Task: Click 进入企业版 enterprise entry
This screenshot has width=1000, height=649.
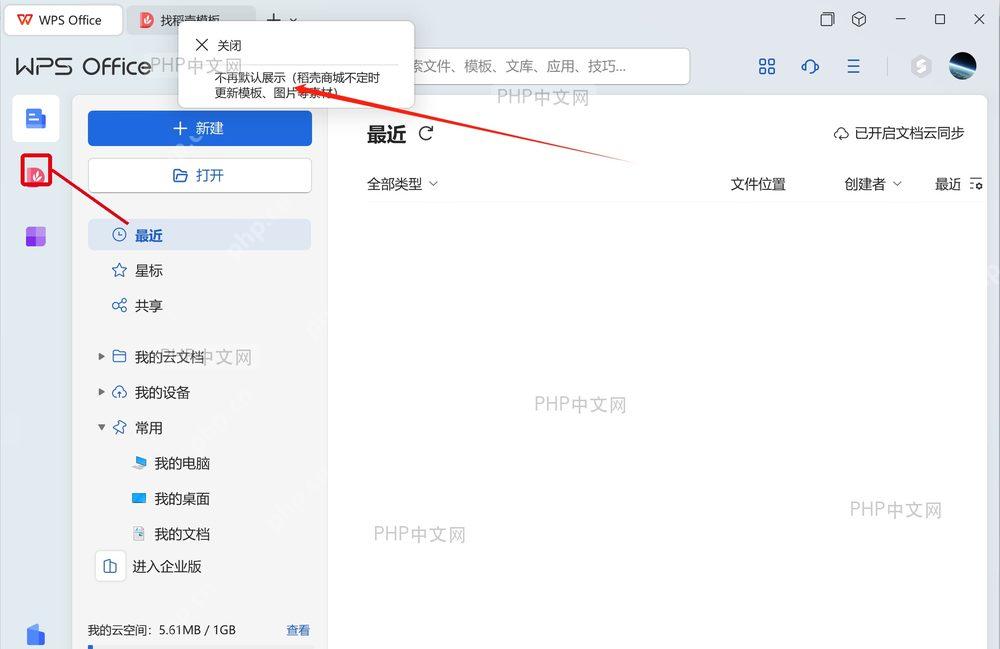Action: pos(149,566)
